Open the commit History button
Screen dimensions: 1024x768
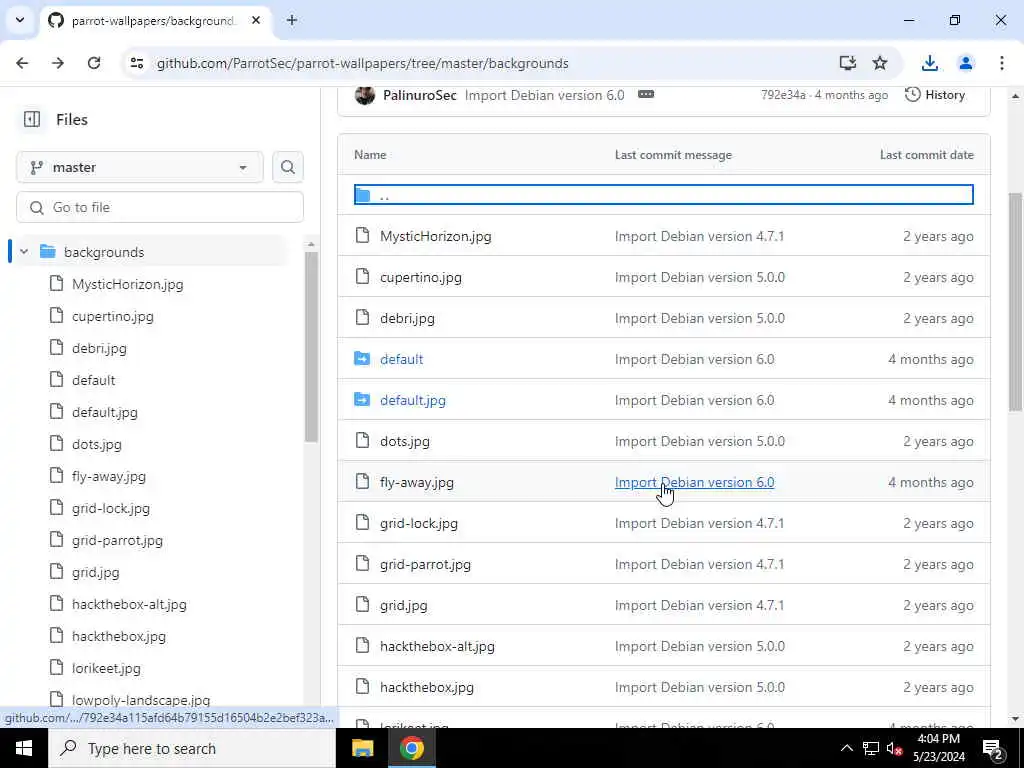point(935,95)
